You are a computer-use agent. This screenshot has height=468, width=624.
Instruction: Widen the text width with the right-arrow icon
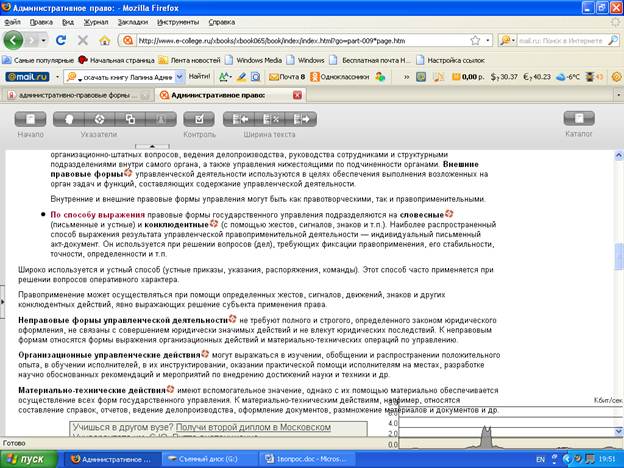coord(301,119)
